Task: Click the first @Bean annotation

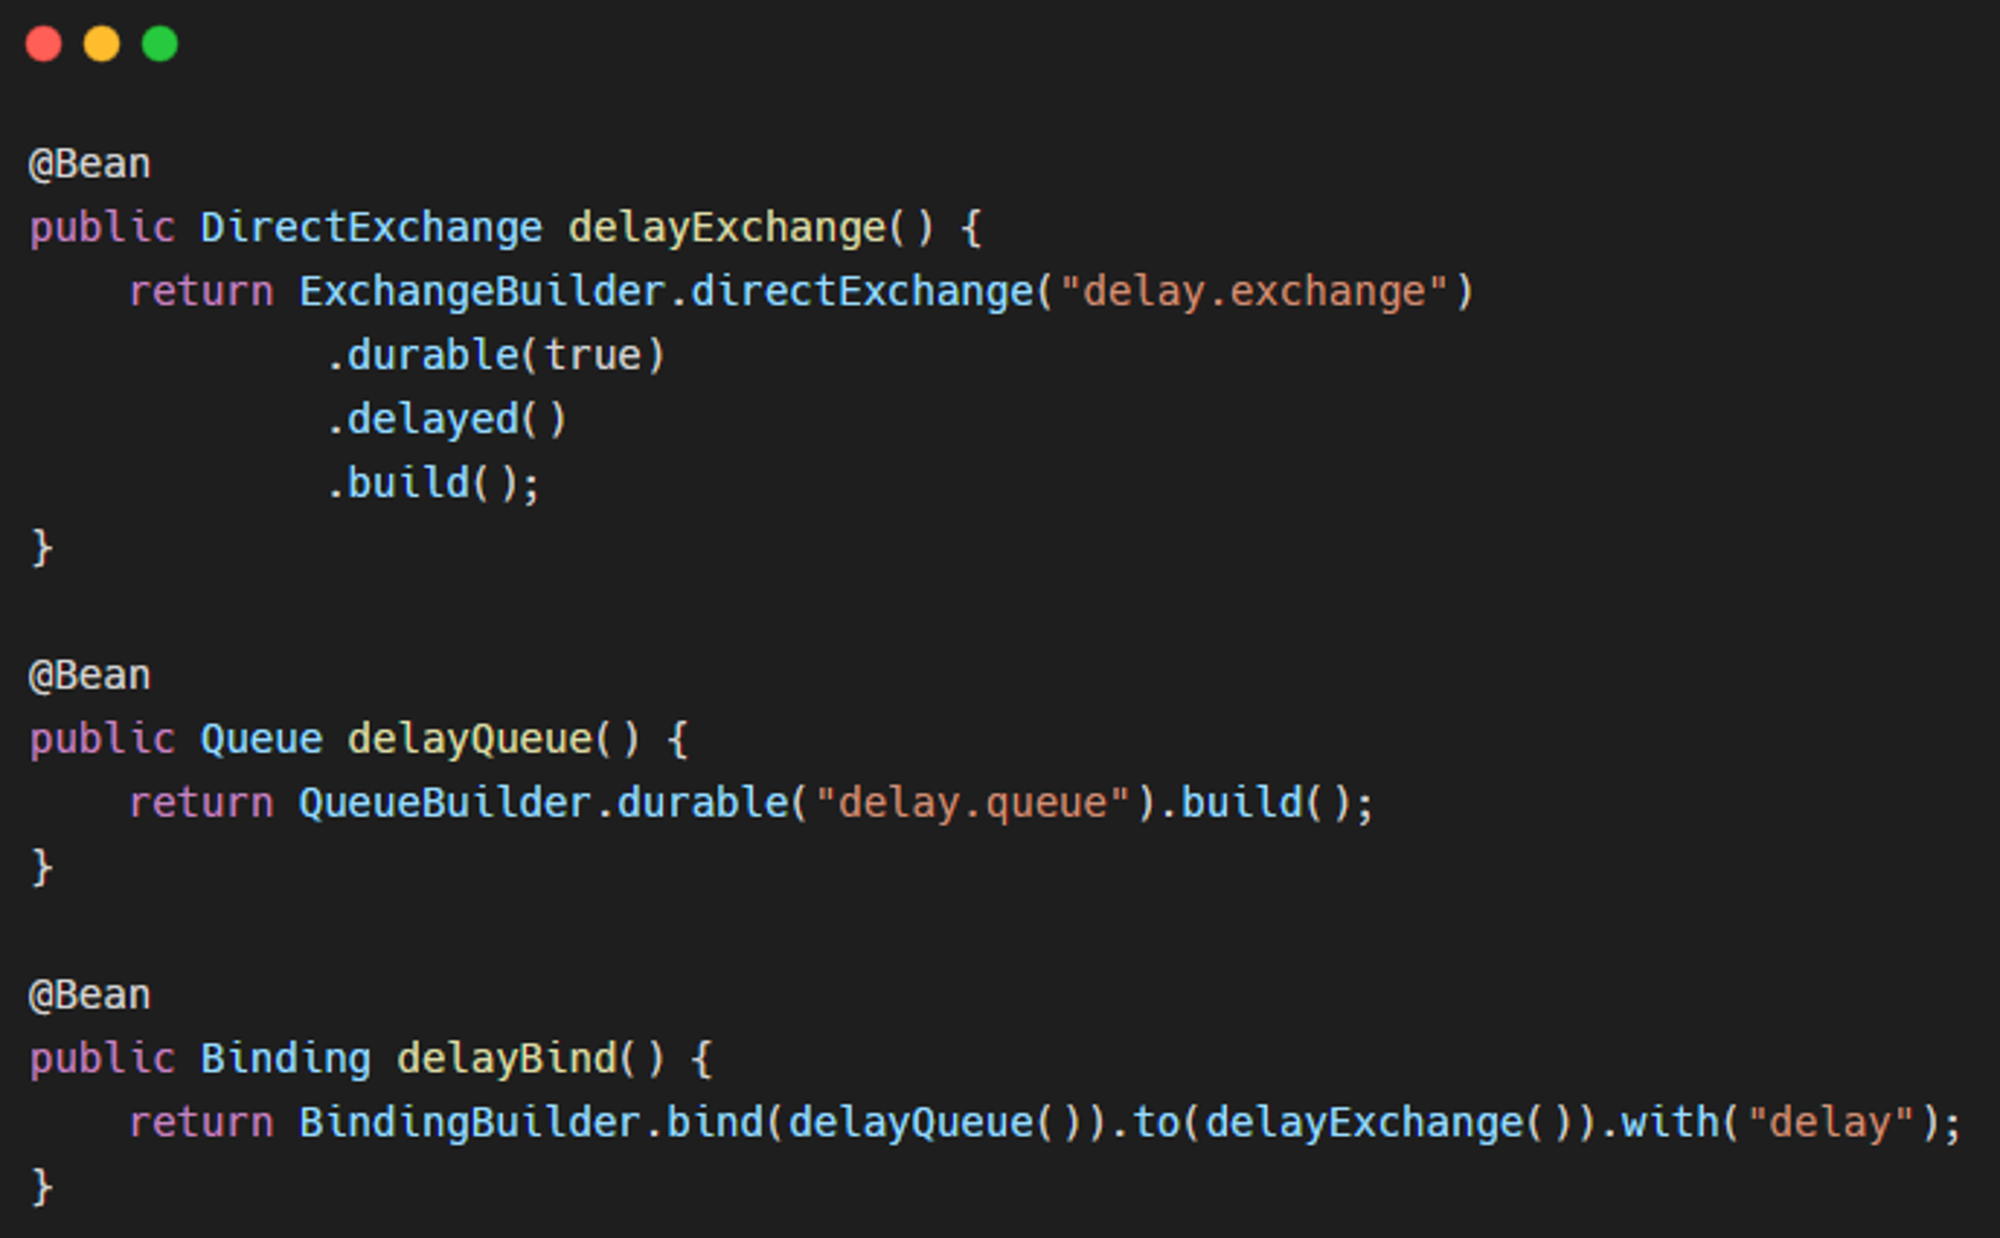Action: [90, 164]
